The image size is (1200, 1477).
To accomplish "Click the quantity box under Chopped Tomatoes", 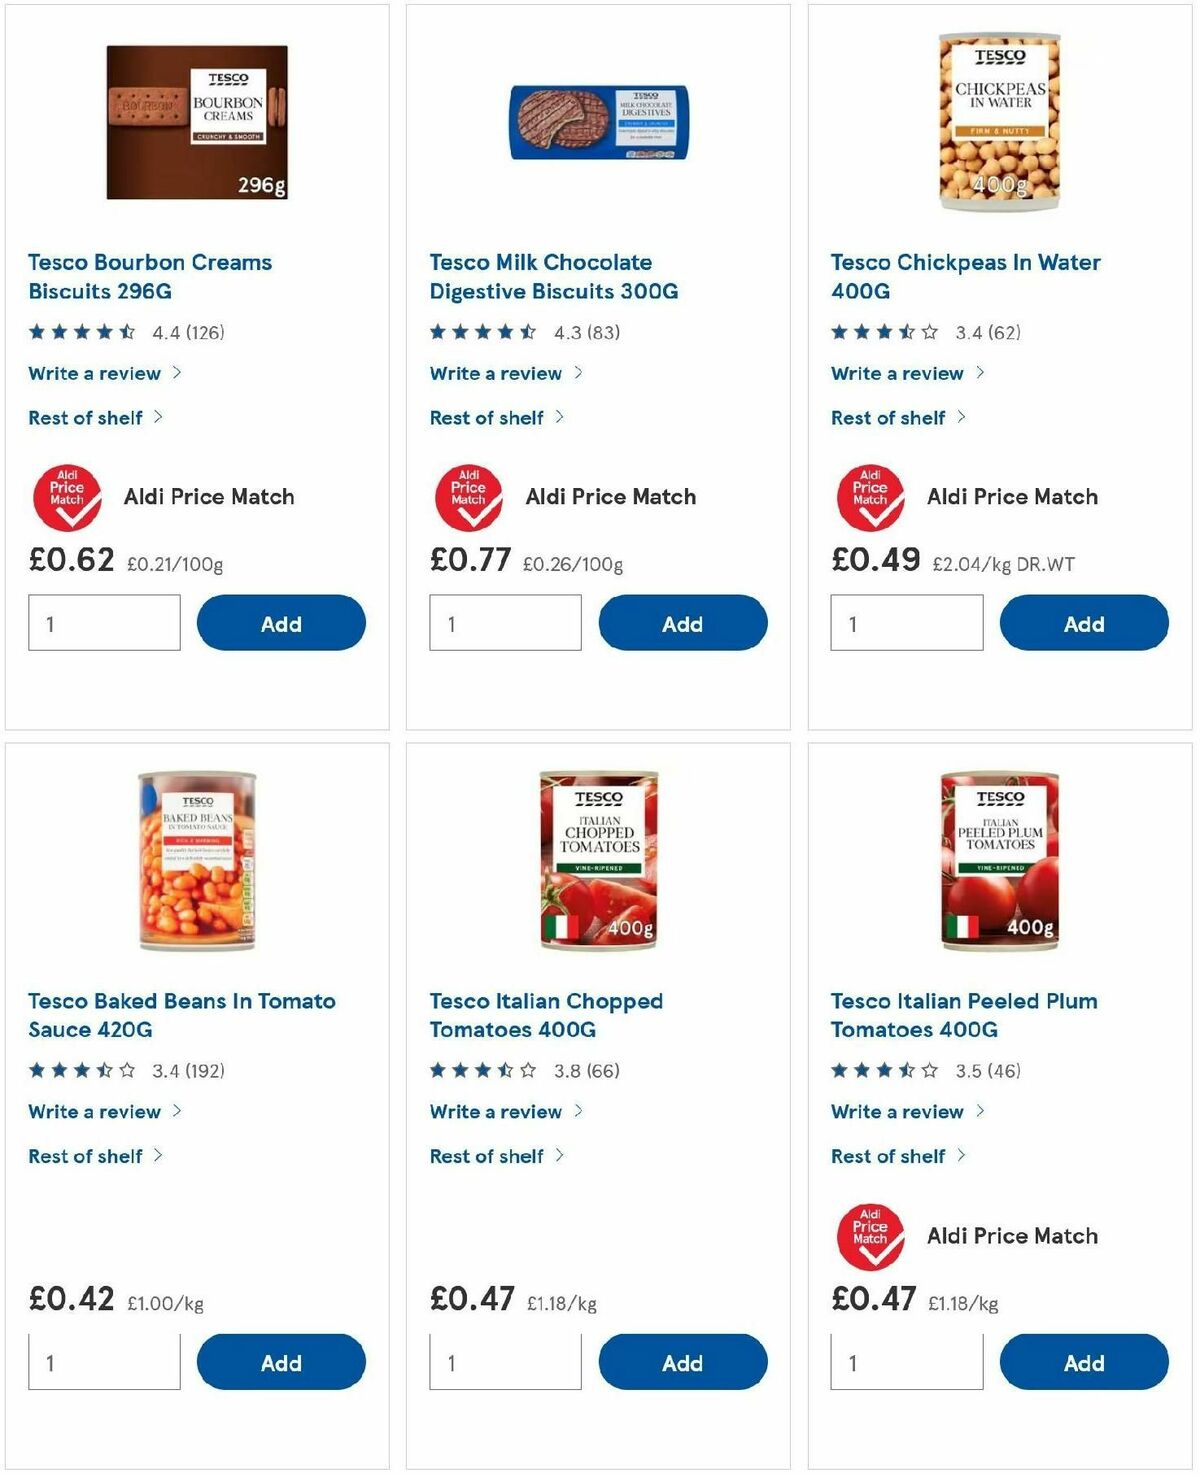I will point(505,1361).
